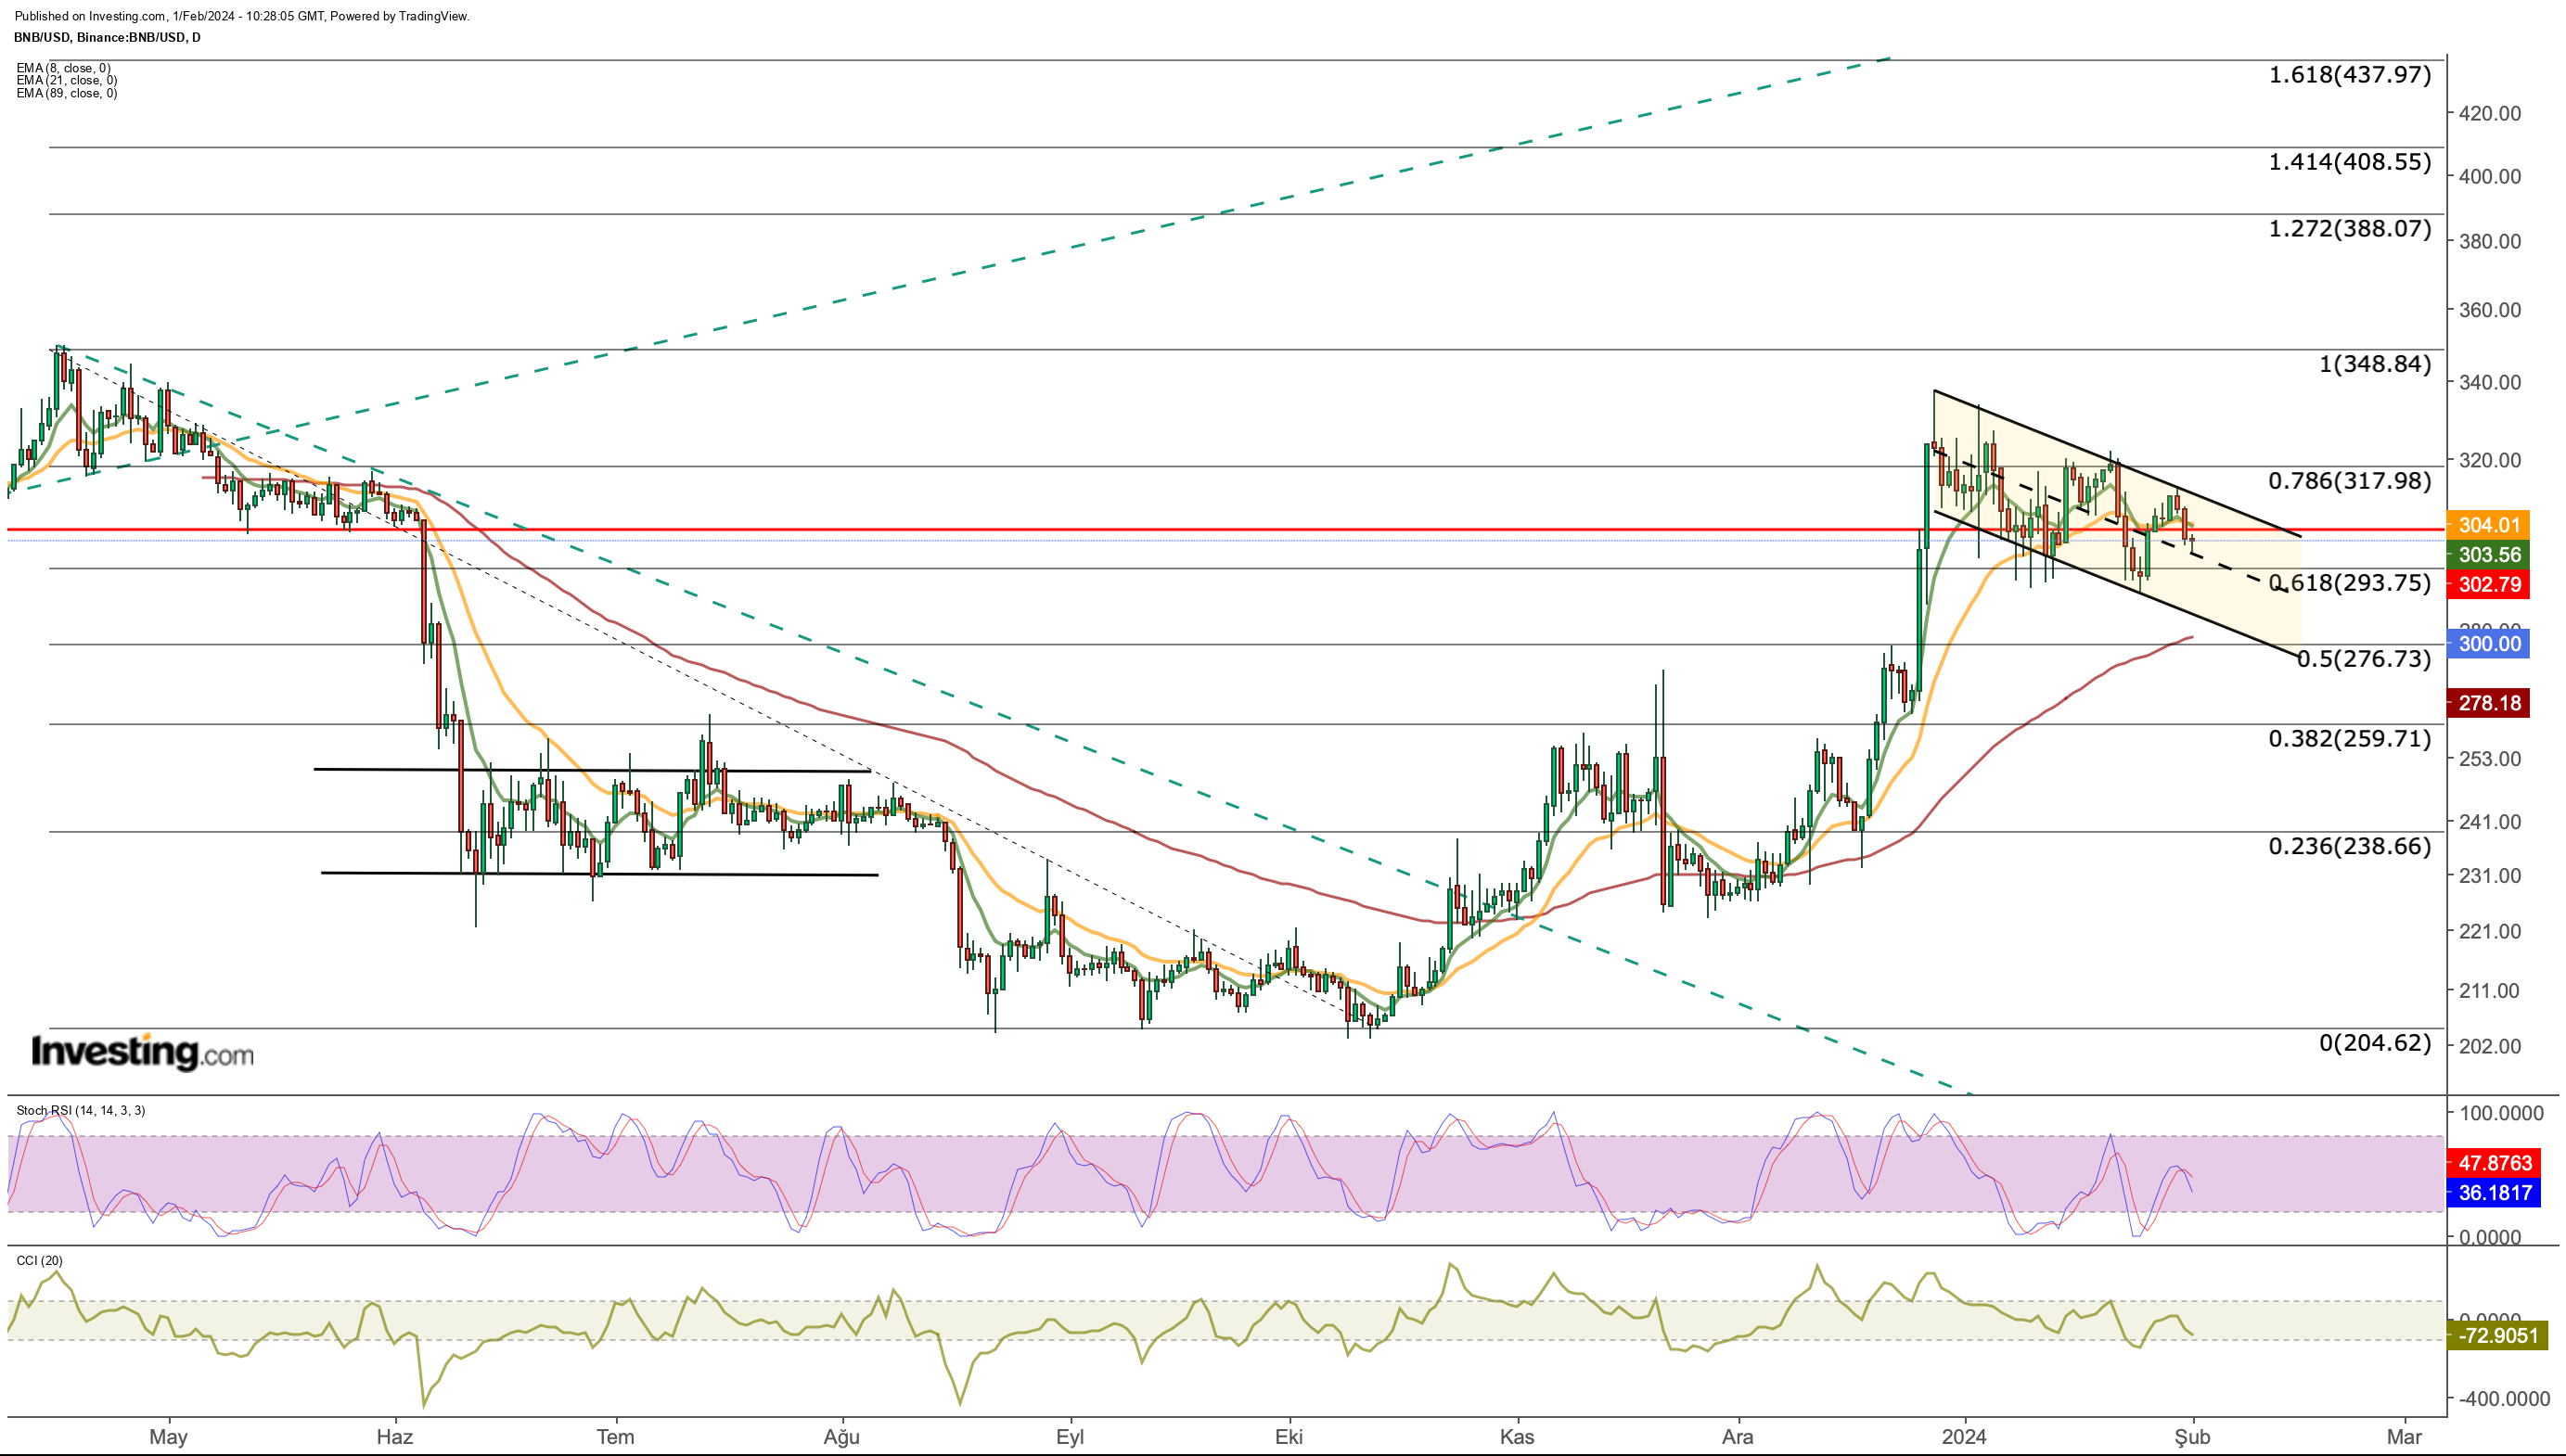Viewport: 2566px width, 1456px height.
Task: Click the -72.9051 CCI value tag
Action: (x=2497, y=1336)
